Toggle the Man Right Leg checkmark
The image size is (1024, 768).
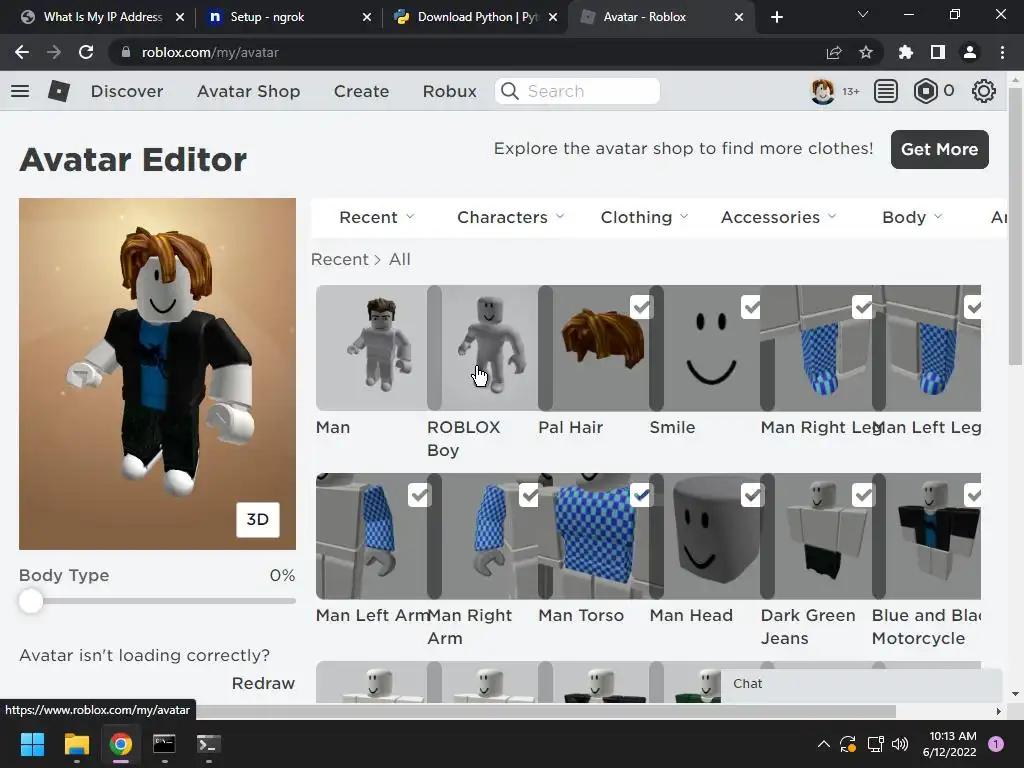point(863,306)
